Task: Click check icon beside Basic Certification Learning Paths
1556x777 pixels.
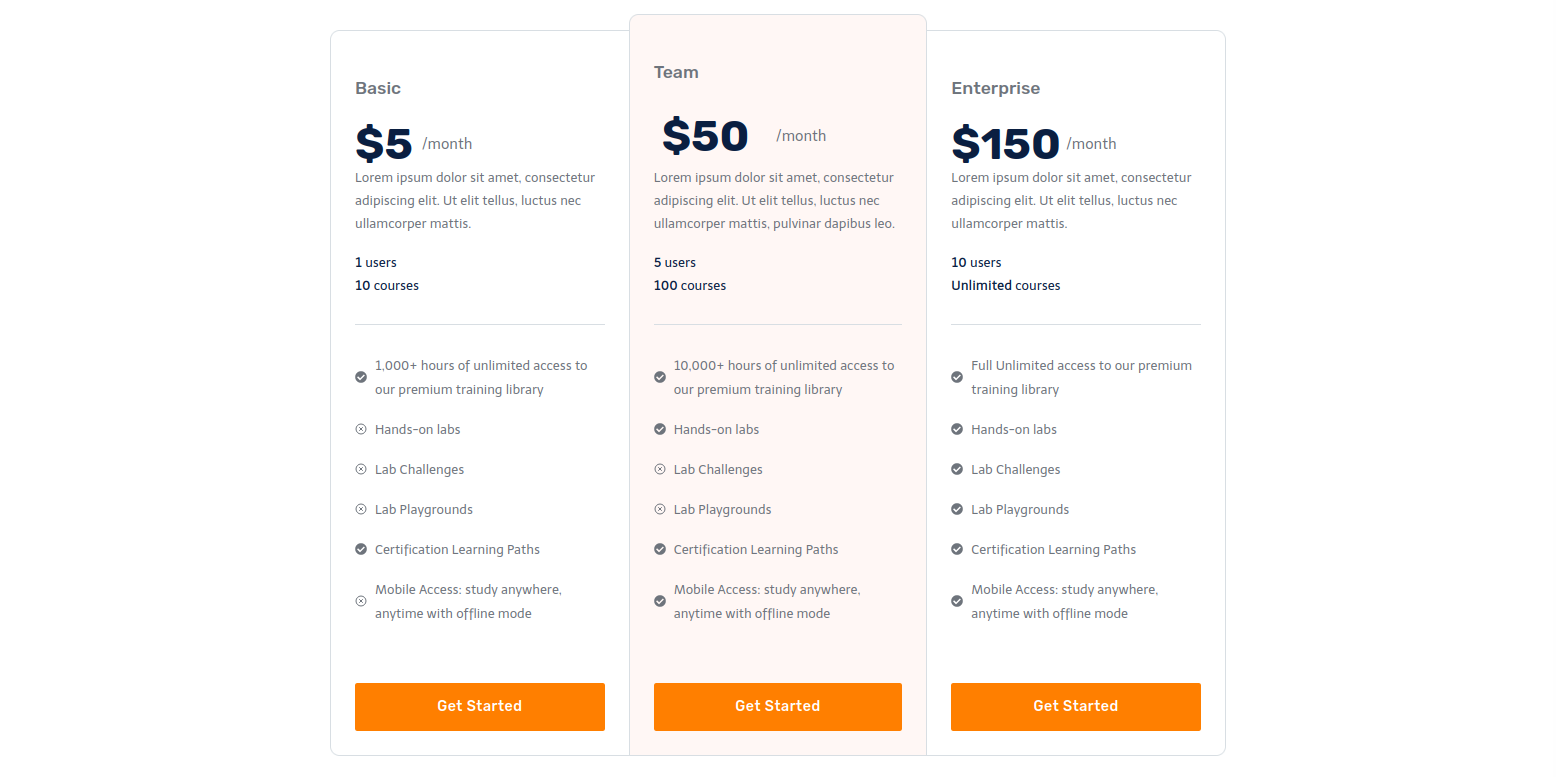Action: pyautogui.click(x=361, y=549)
